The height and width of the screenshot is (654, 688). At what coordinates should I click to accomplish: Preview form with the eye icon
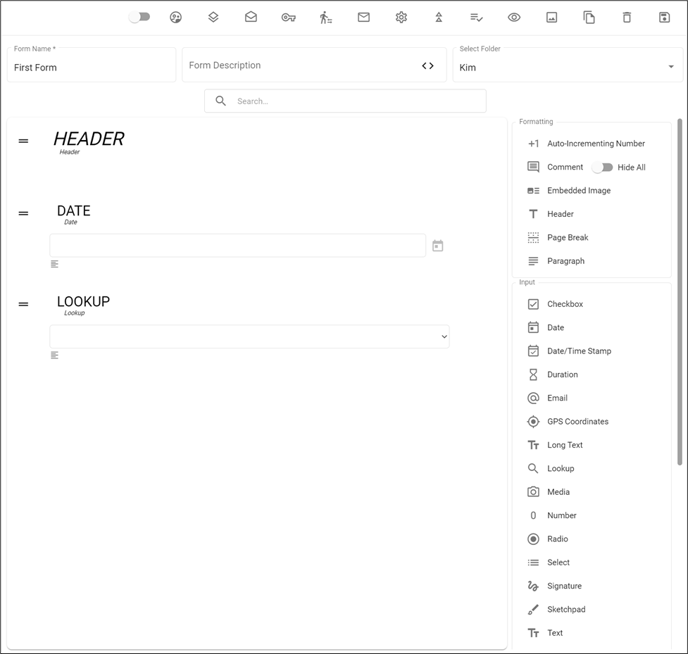click(x=514, y=17)
